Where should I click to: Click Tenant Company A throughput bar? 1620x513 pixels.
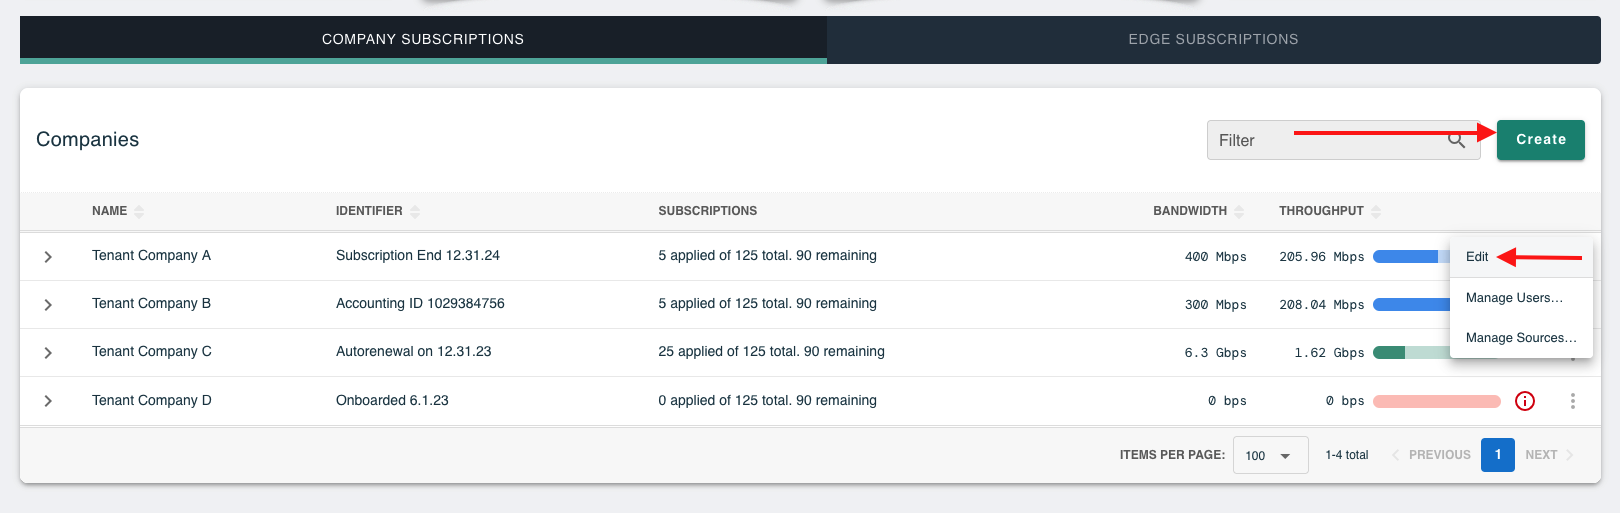(x=1411, y=257)
